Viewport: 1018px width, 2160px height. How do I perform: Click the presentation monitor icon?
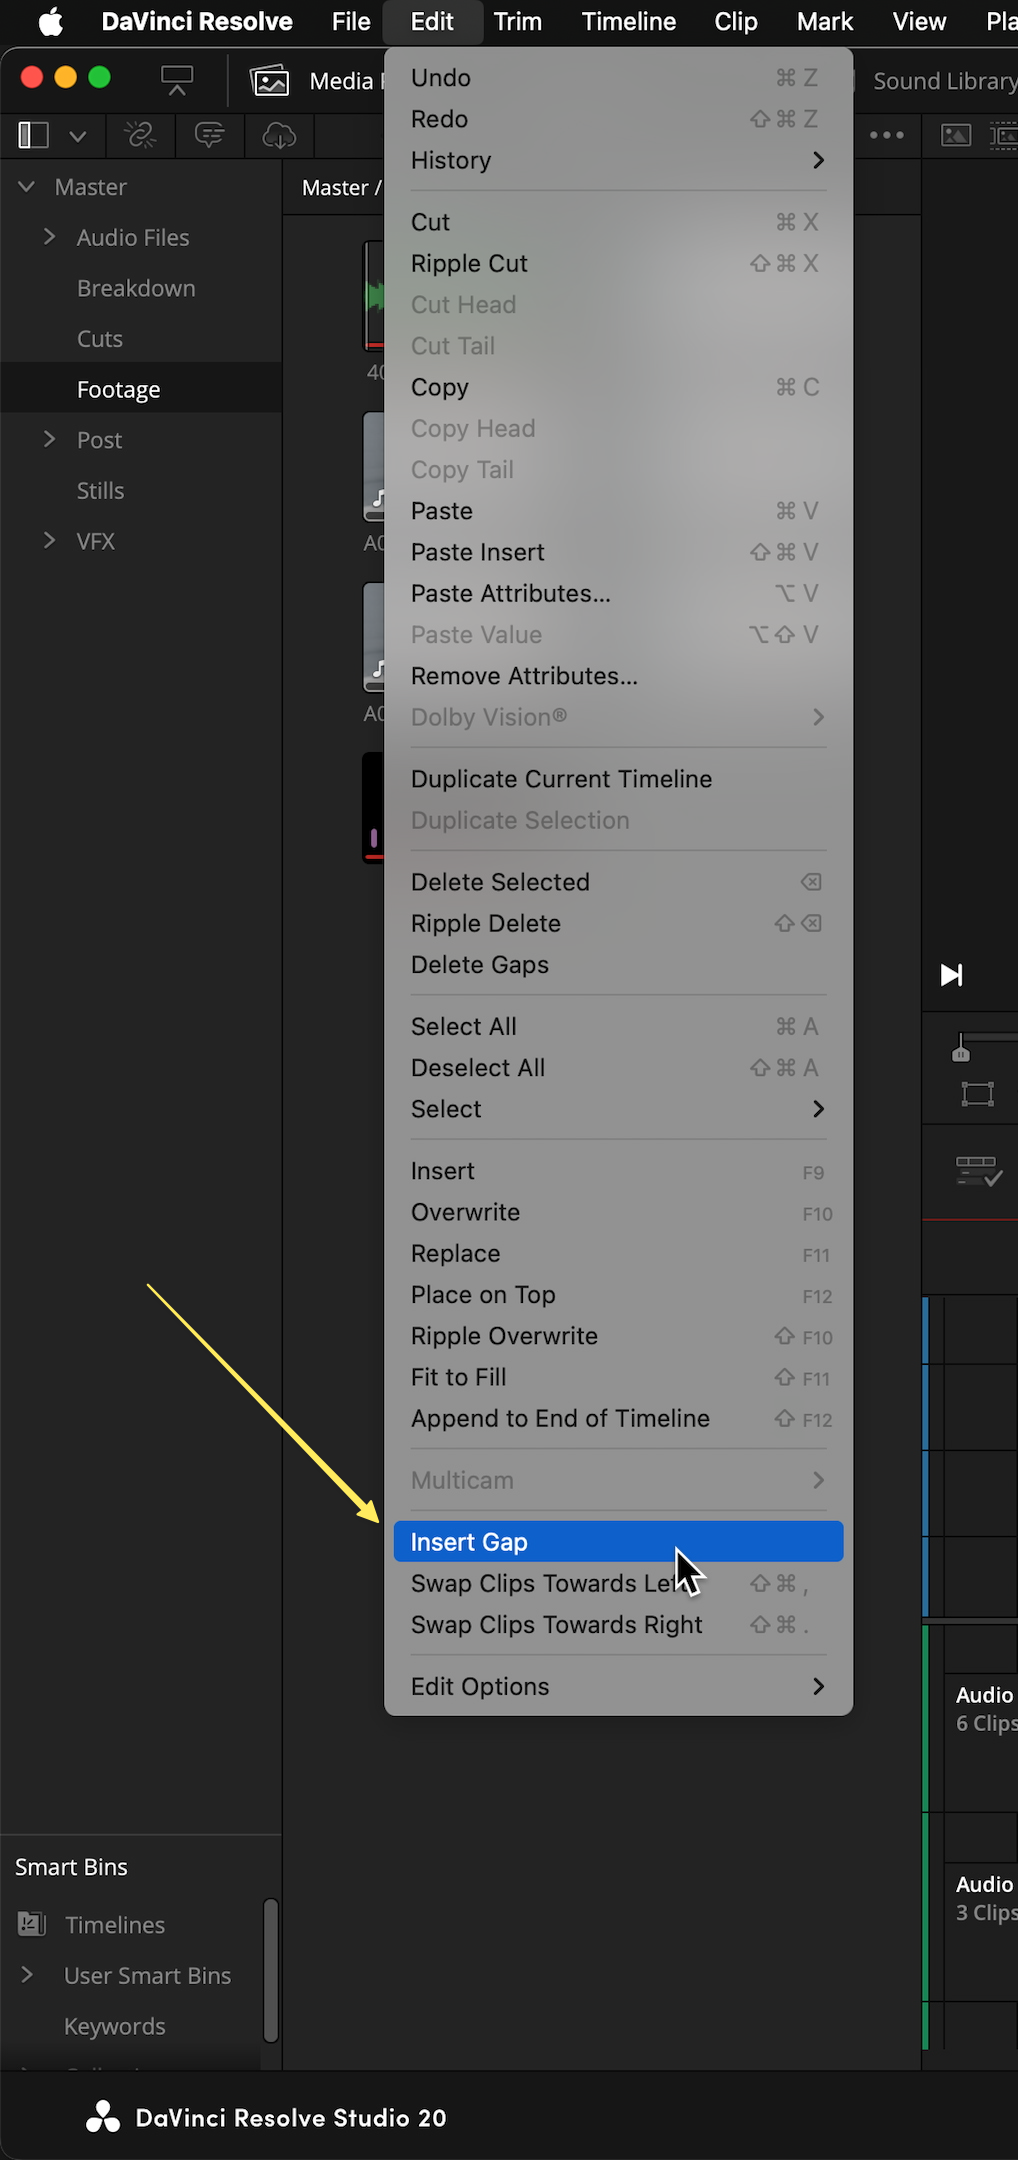click(x=177, y=80)
